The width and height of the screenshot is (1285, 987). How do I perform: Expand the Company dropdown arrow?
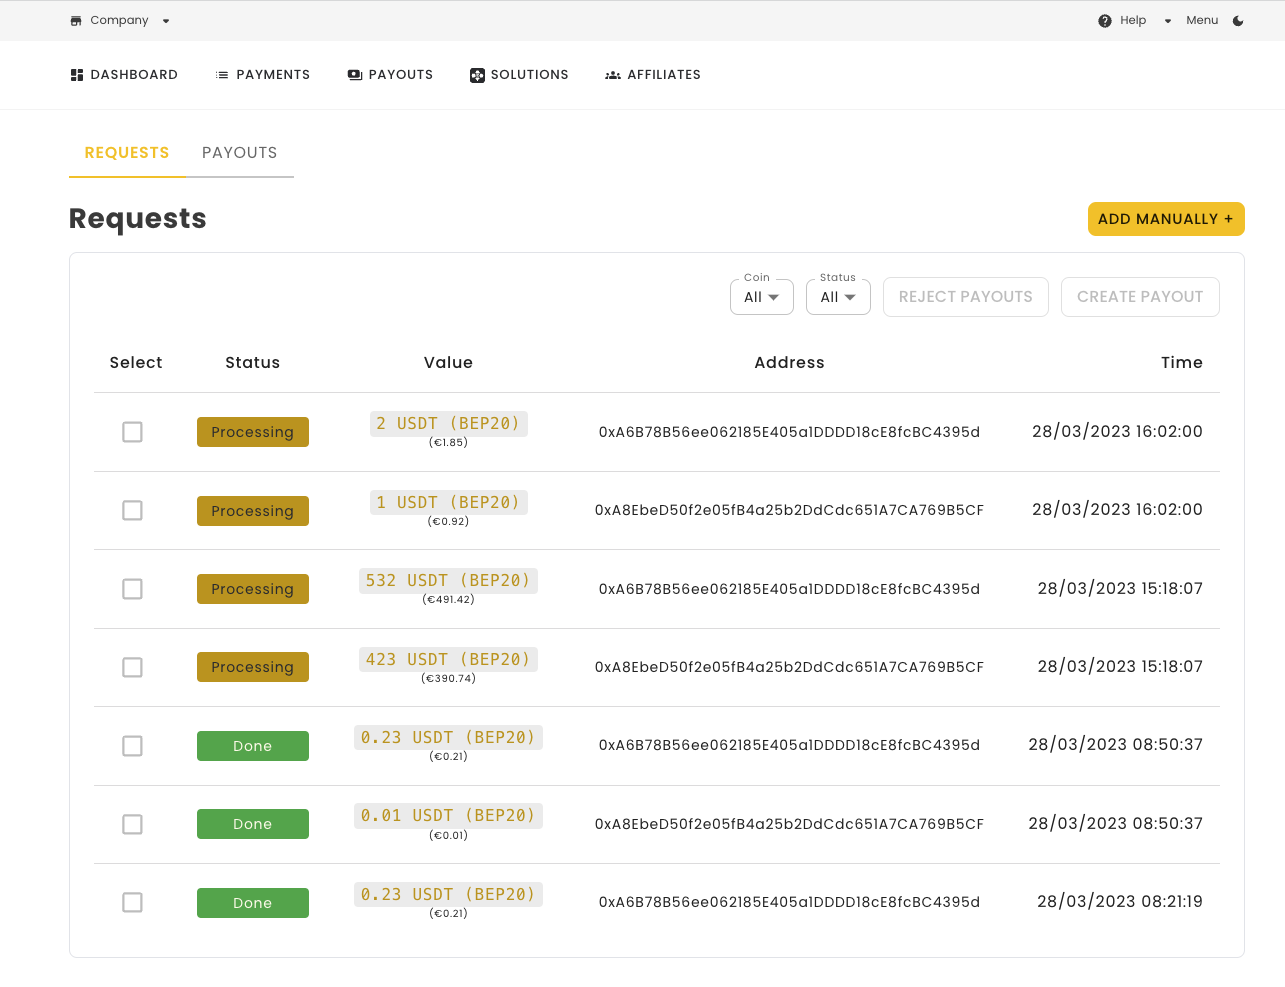166,21
